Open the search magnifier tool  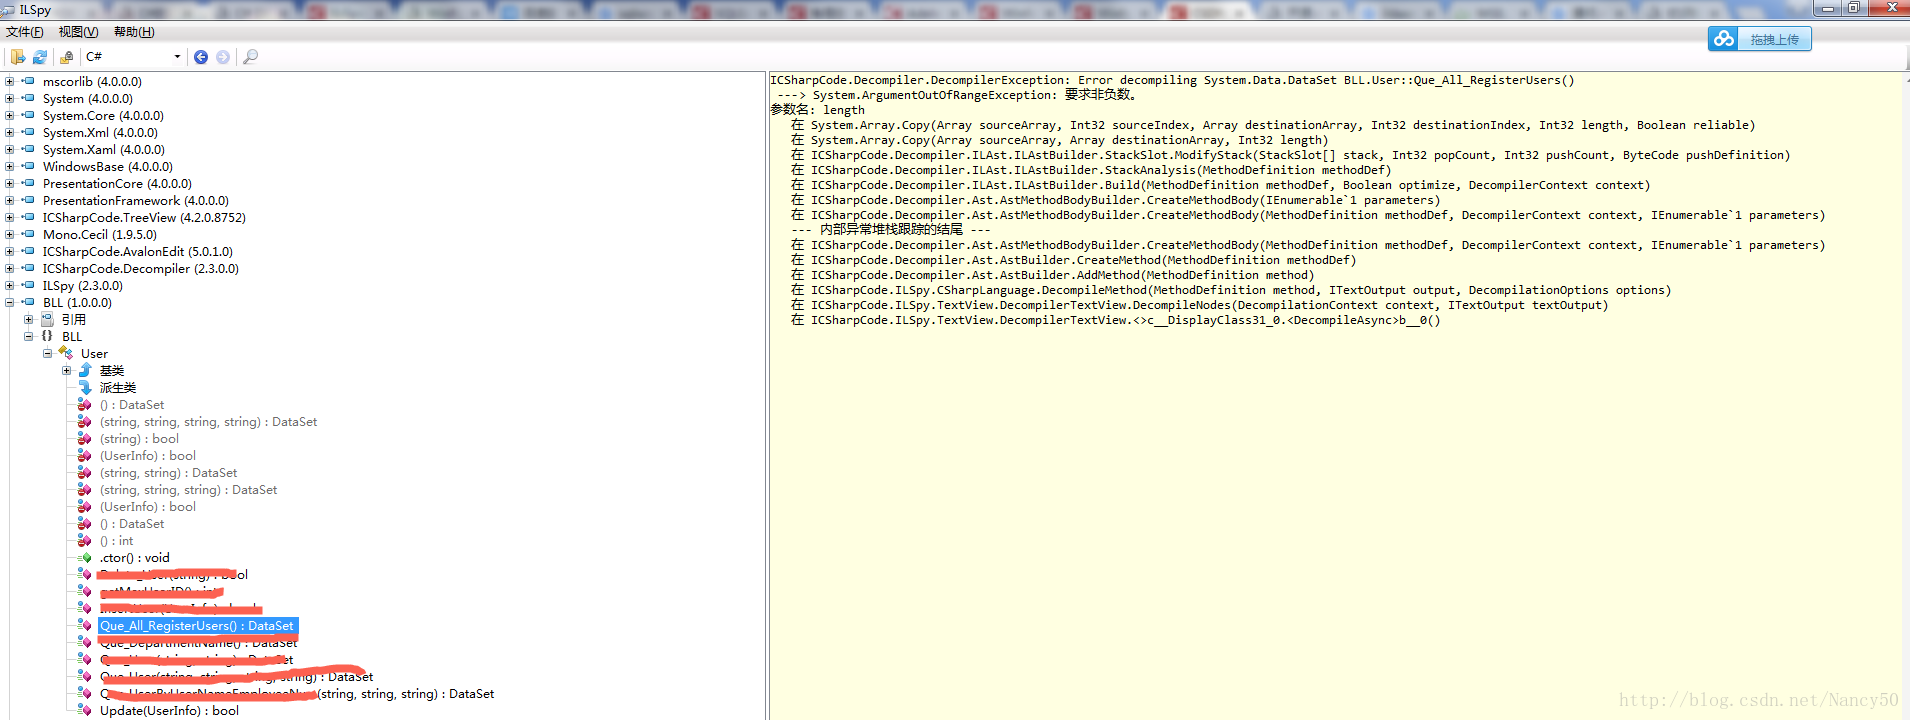pyautogui.click(x=250, y=57)
